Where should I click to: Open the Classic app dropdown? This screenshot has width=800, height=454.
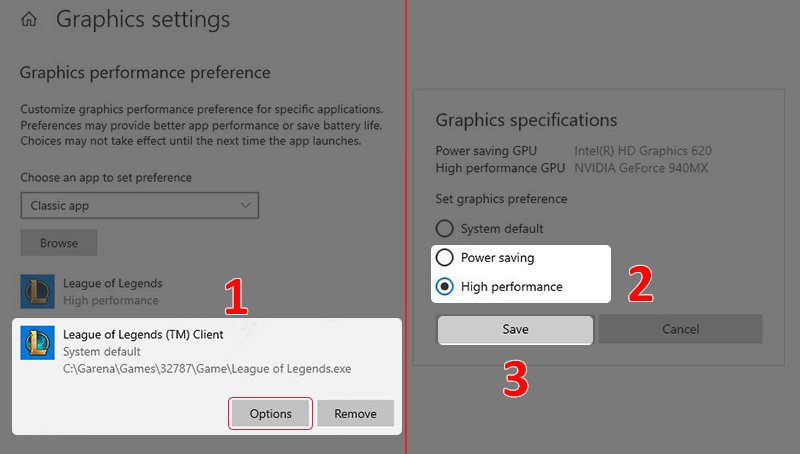pyautogui.click(x=139, y=205)
